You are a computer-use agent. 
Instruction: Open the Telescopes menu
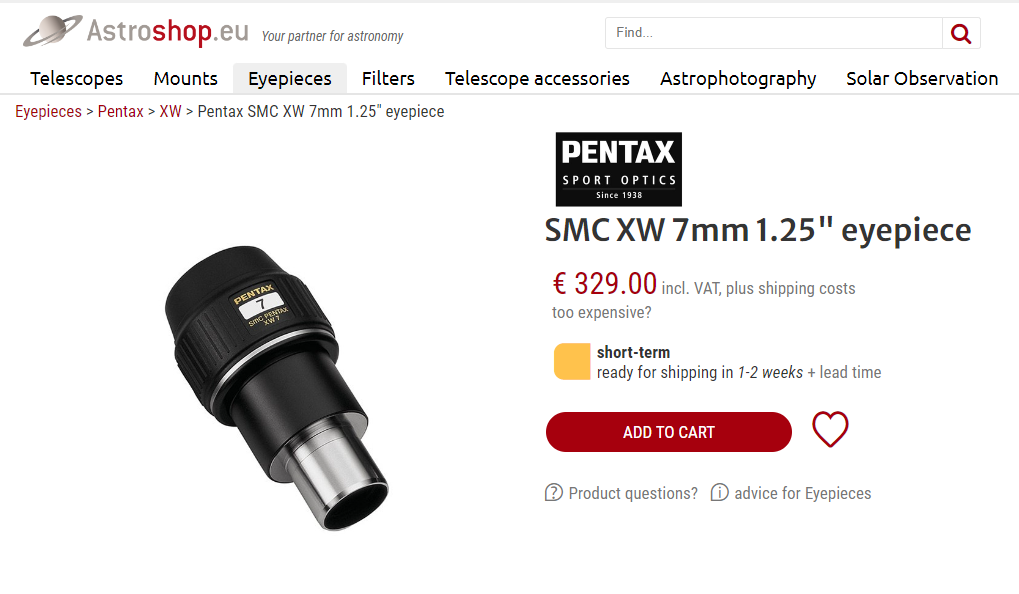[77, 79]
